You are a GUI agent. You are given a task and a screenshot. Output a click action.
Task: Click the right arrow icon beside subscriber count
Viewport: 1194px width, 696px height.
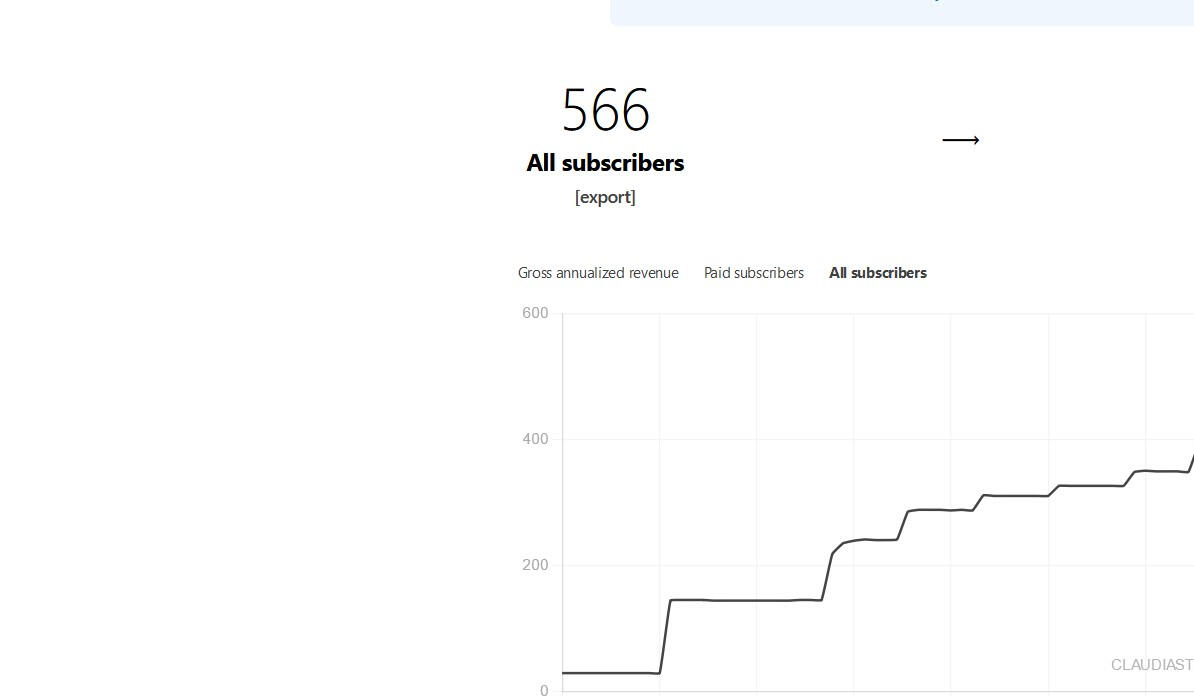(x=960, y=140)
